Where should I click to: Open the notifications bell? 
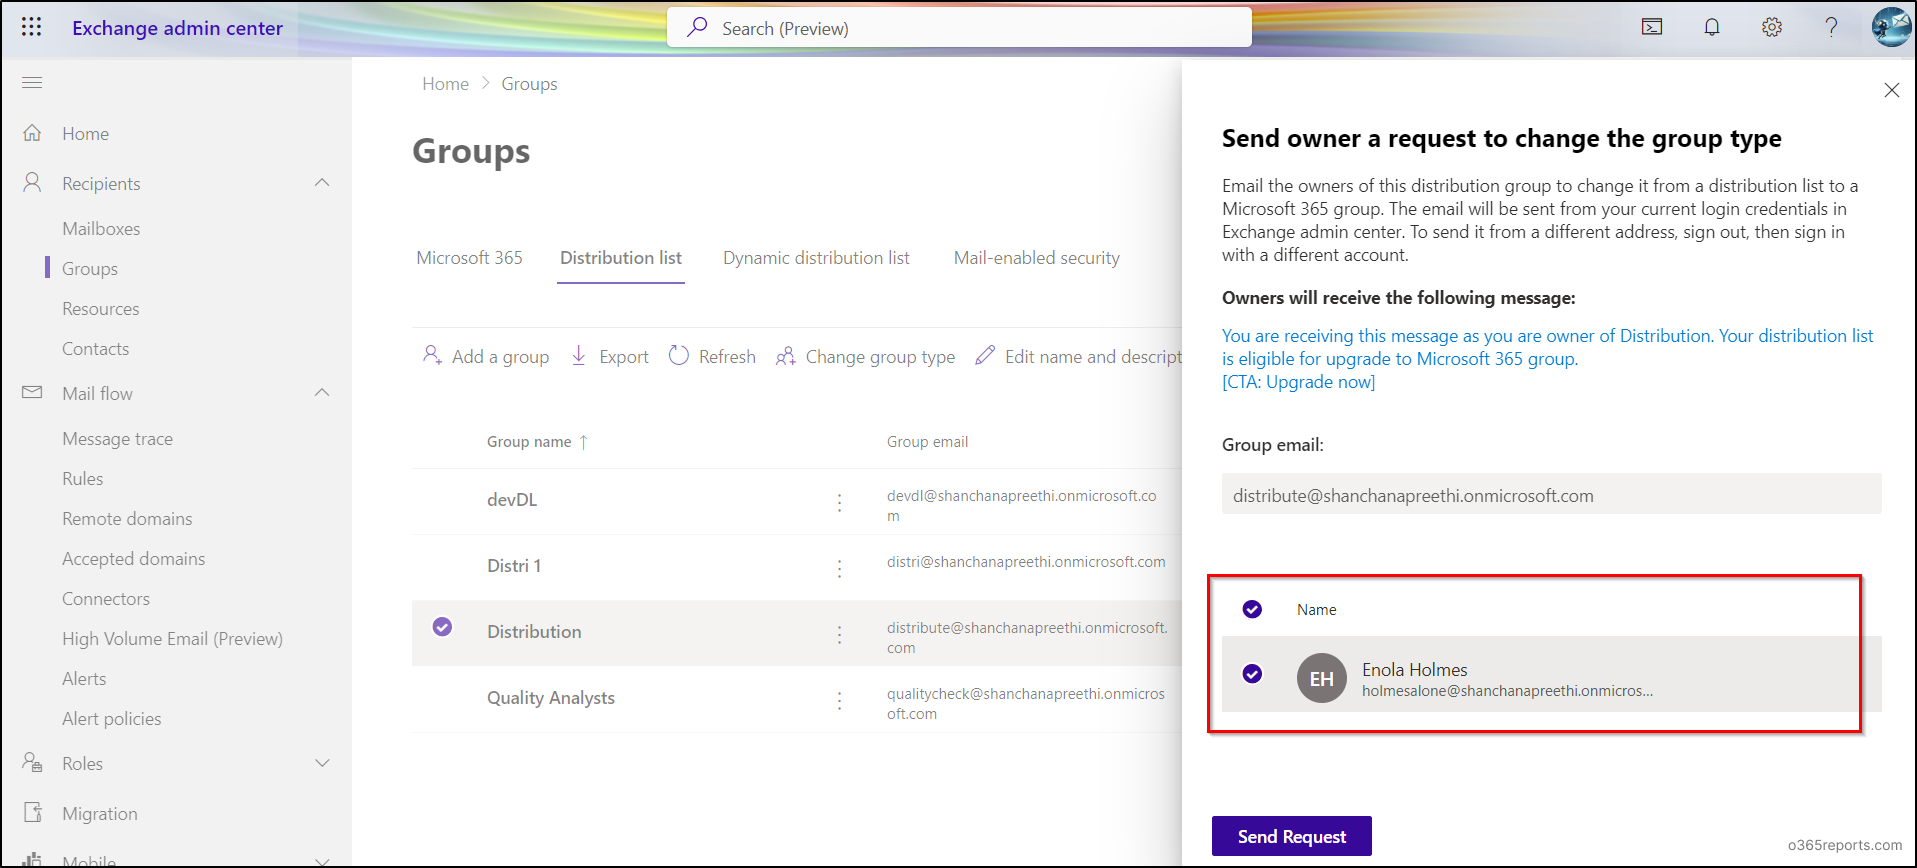pos(1712,27)
